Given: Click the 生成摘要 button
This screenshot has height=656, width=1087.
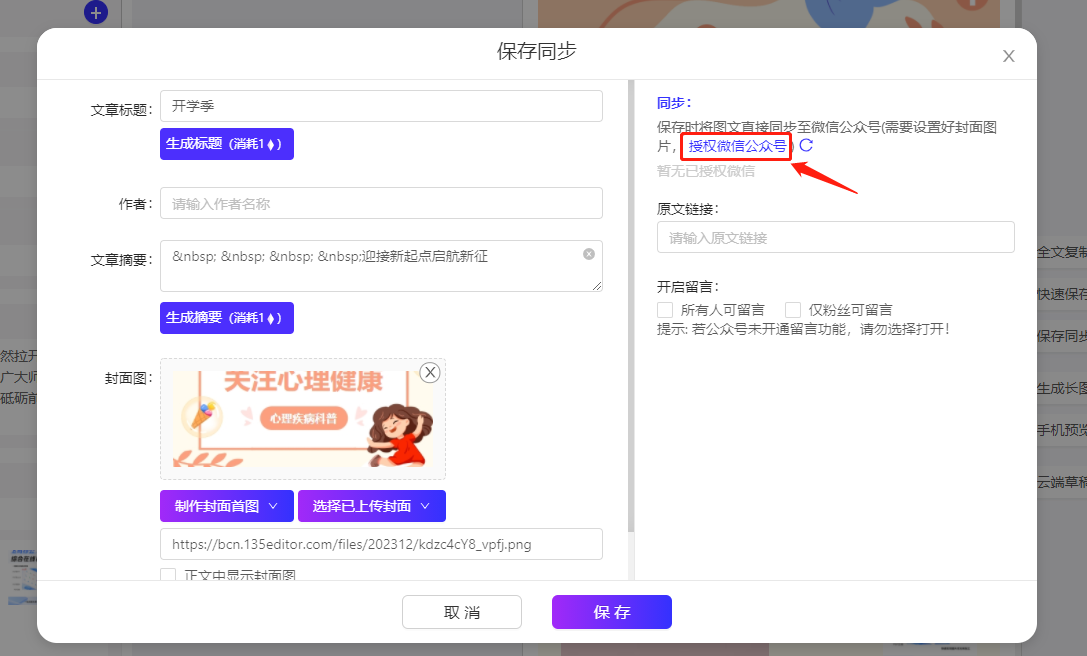Looking at the screenshot, I should tap(226, 318).
